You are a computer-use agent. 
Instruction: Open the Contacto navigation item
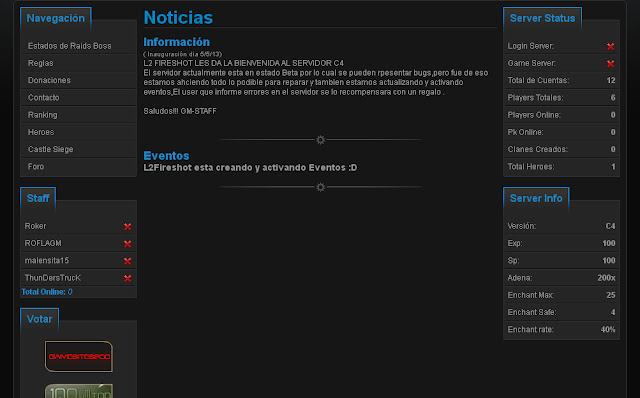[44, 98]
